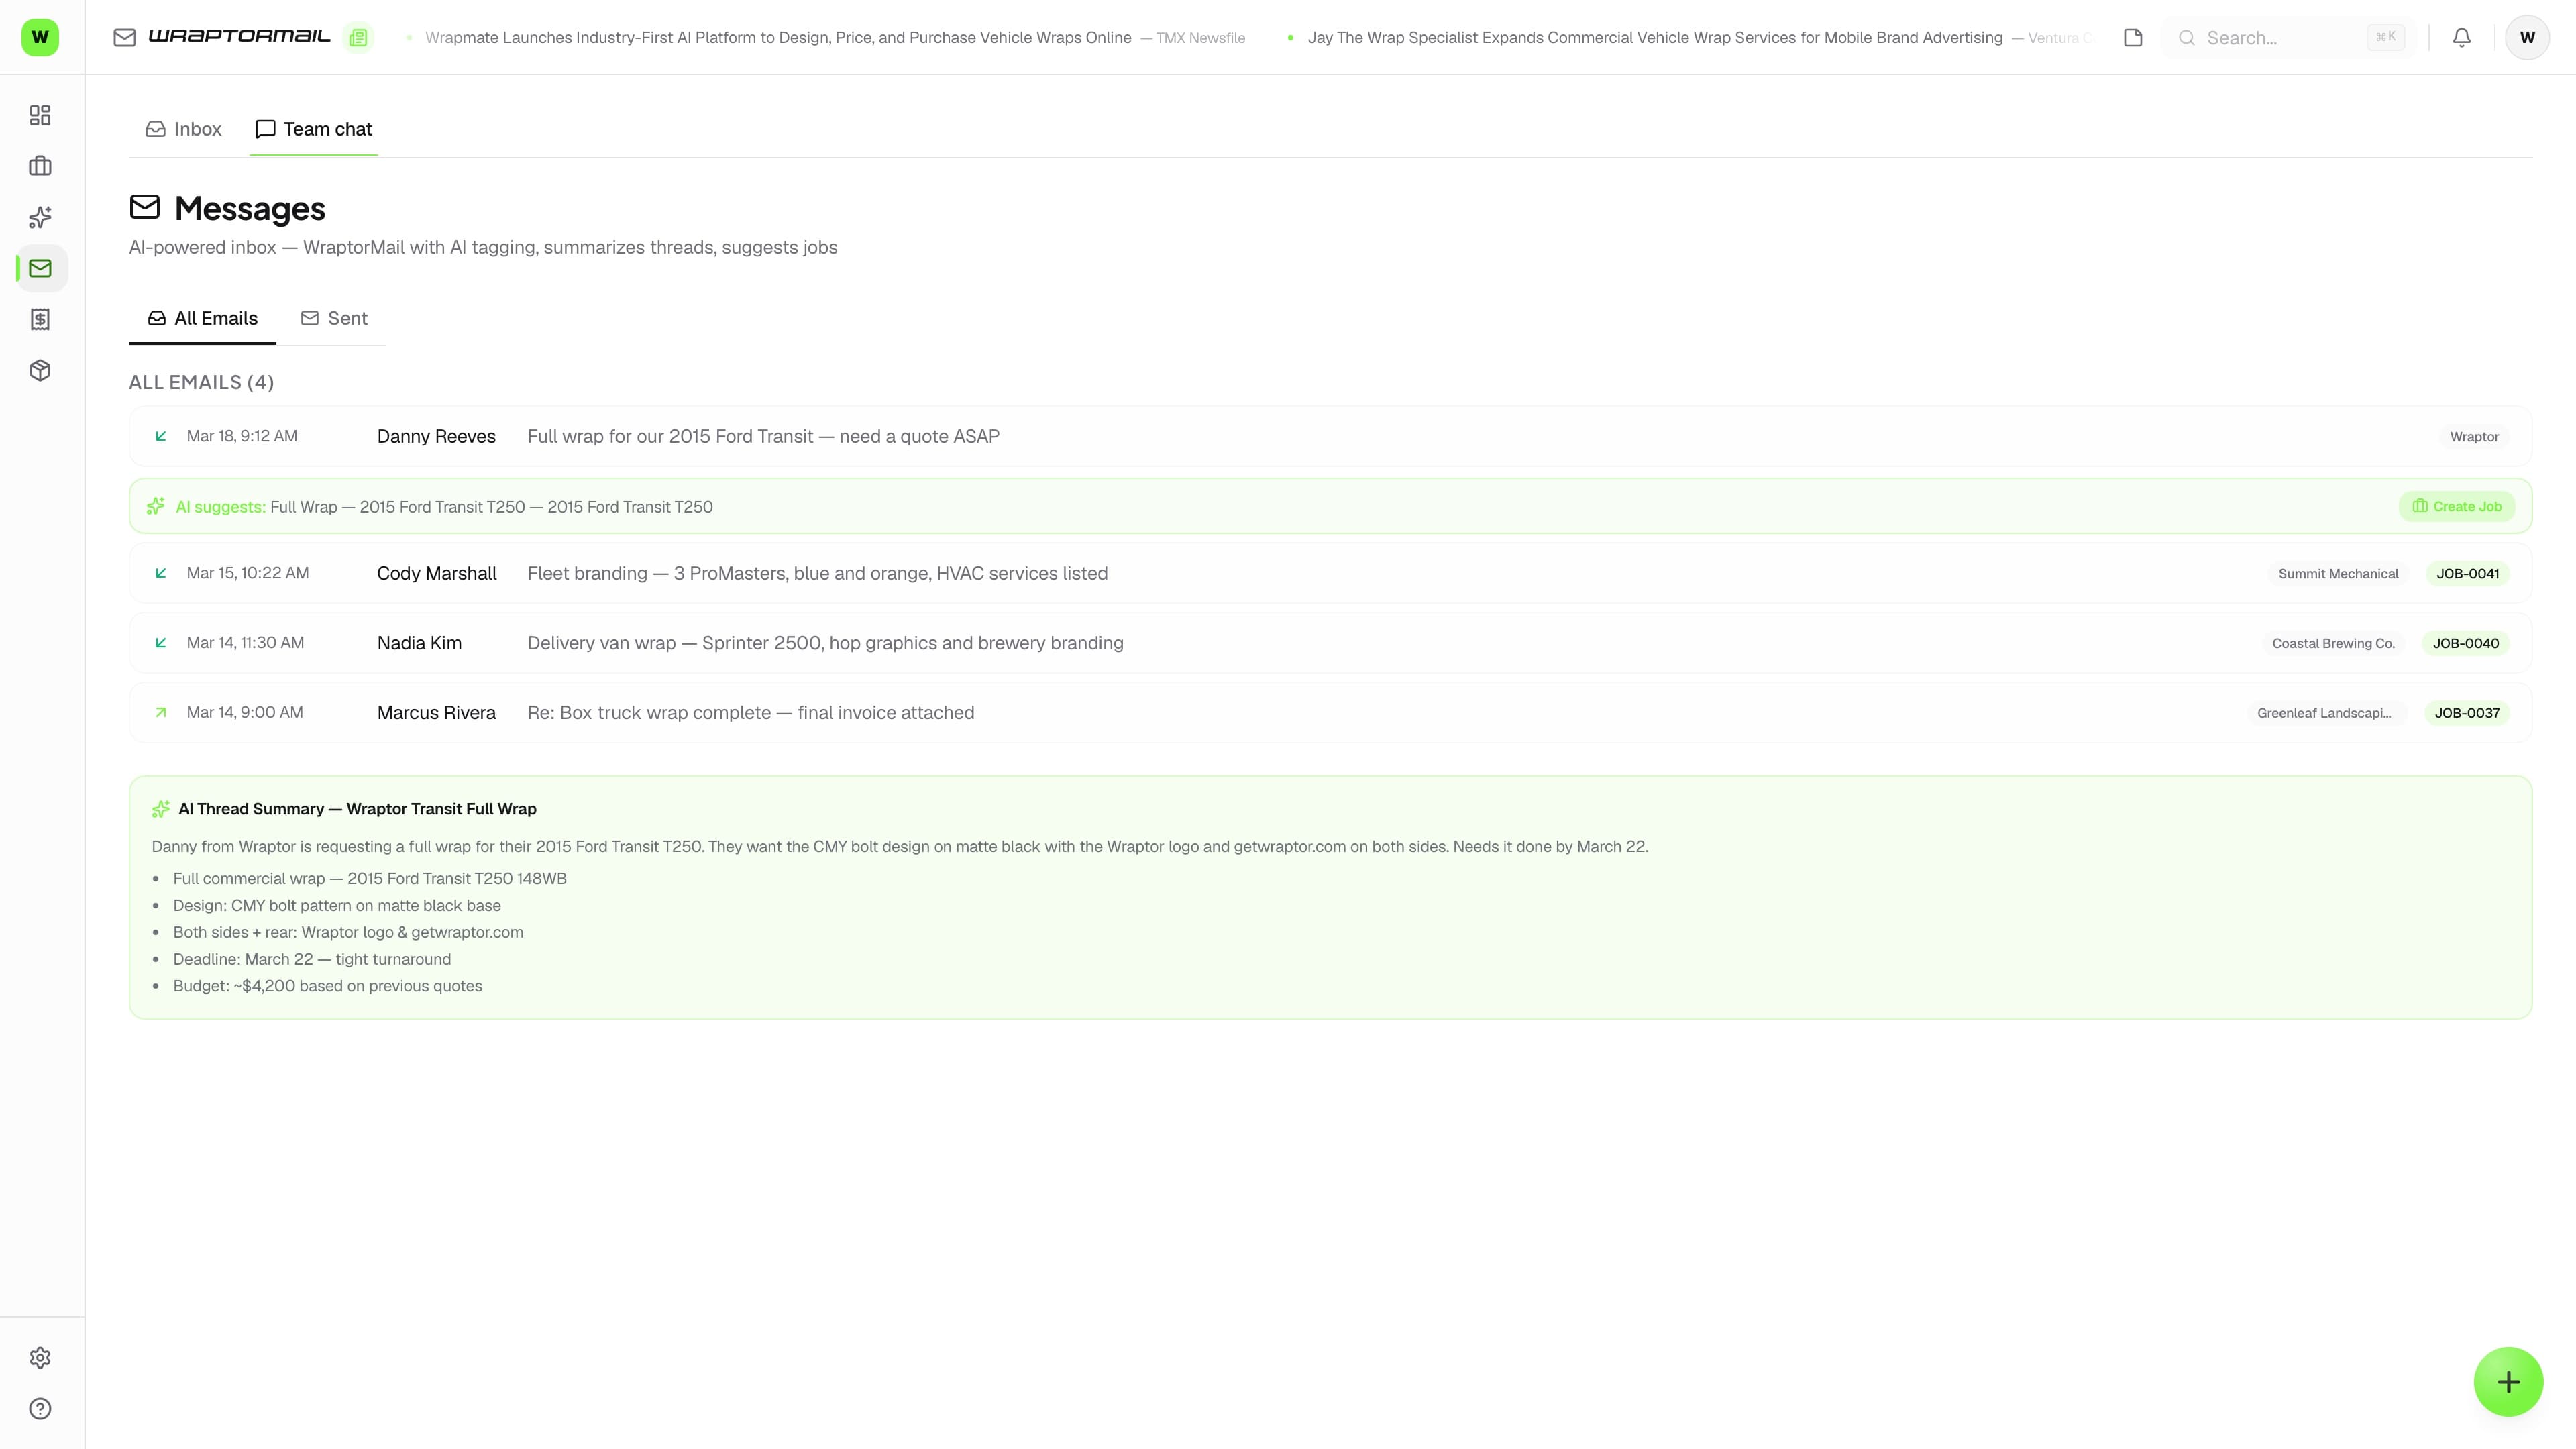This screenshot has height=1449, width=2576.
Task: Open the notifications bell
Action: pos(2462,37)
